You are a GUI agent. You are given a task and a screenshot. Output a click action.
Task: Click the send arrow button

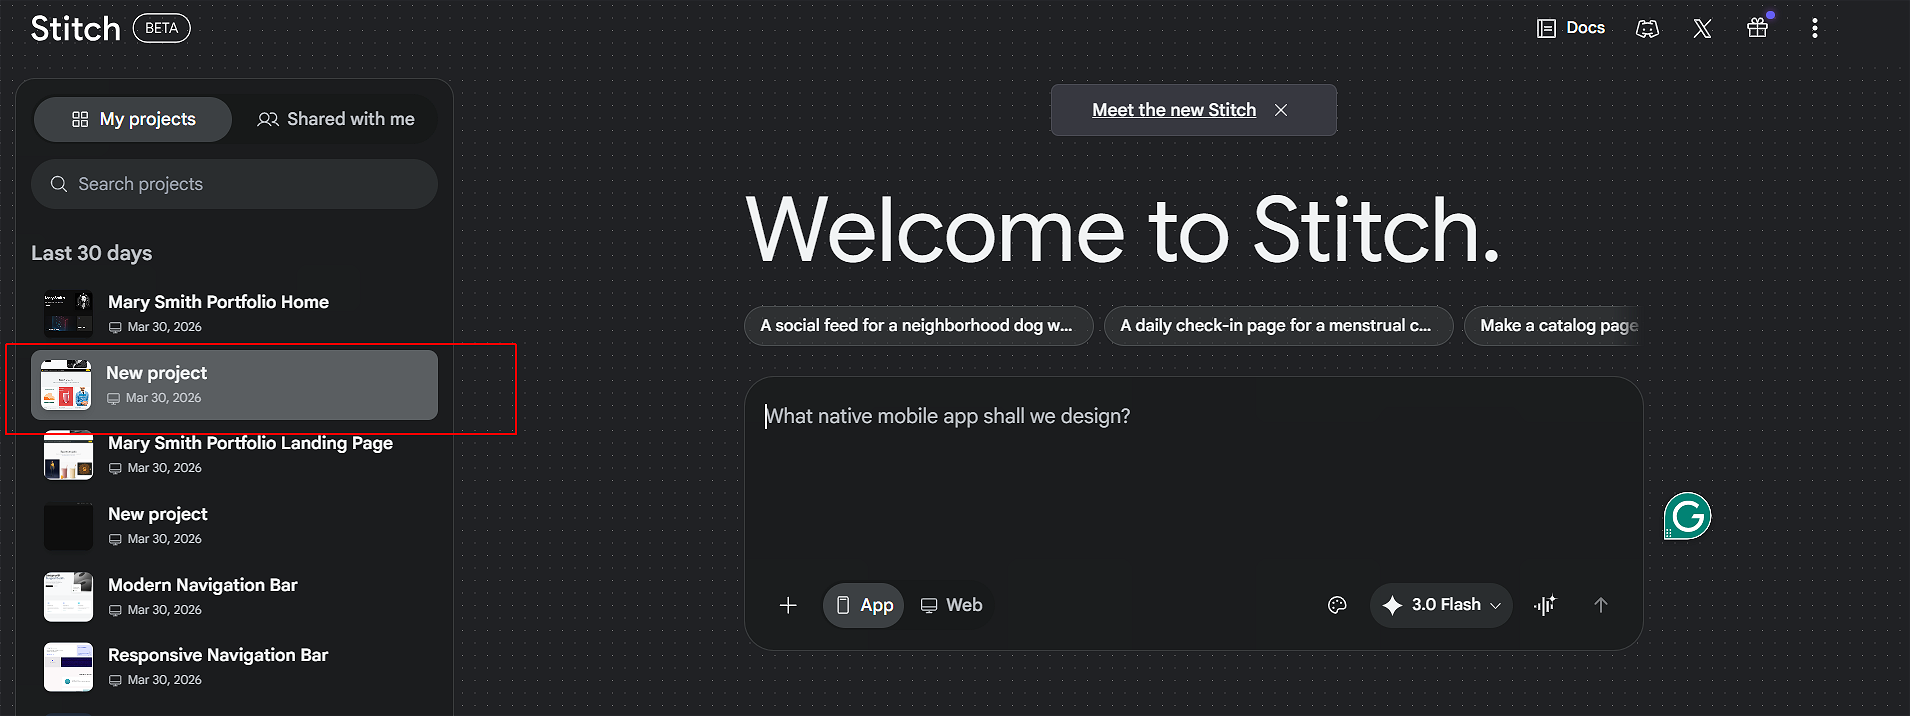click(1600, 605)
